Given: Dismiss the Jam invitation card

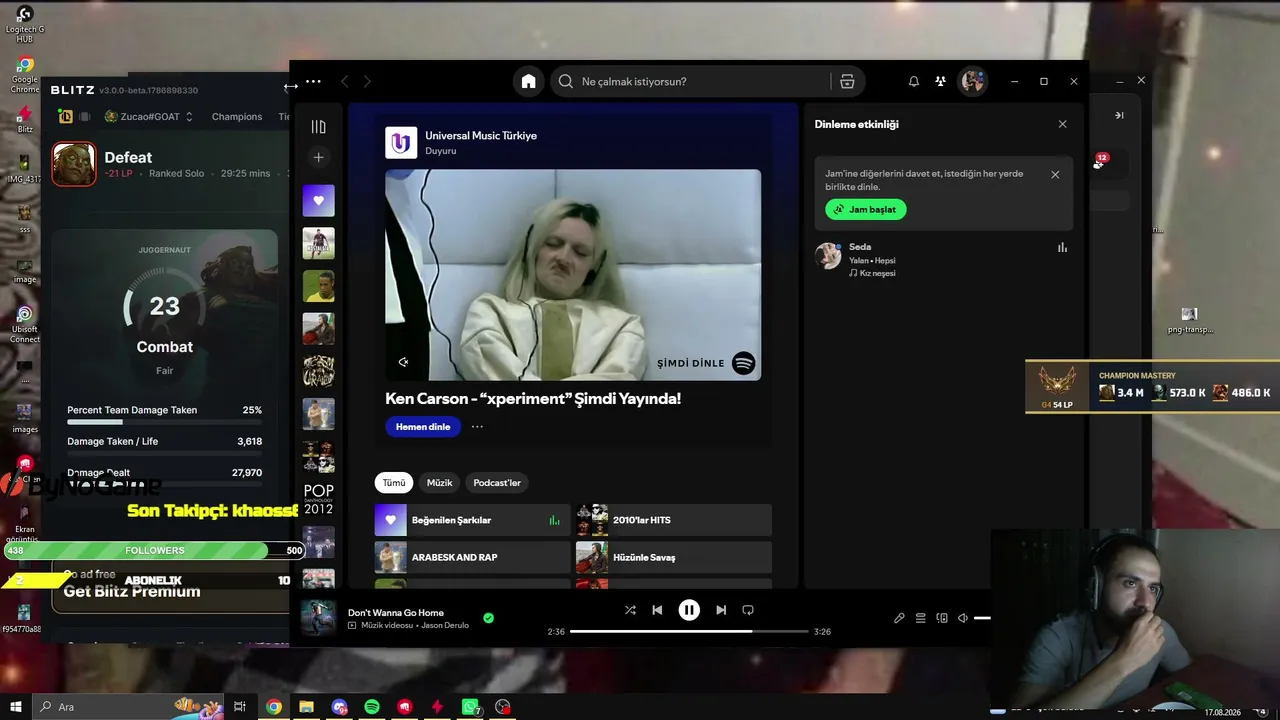Looking at the screenshot, I should [x=1055, y=174].
